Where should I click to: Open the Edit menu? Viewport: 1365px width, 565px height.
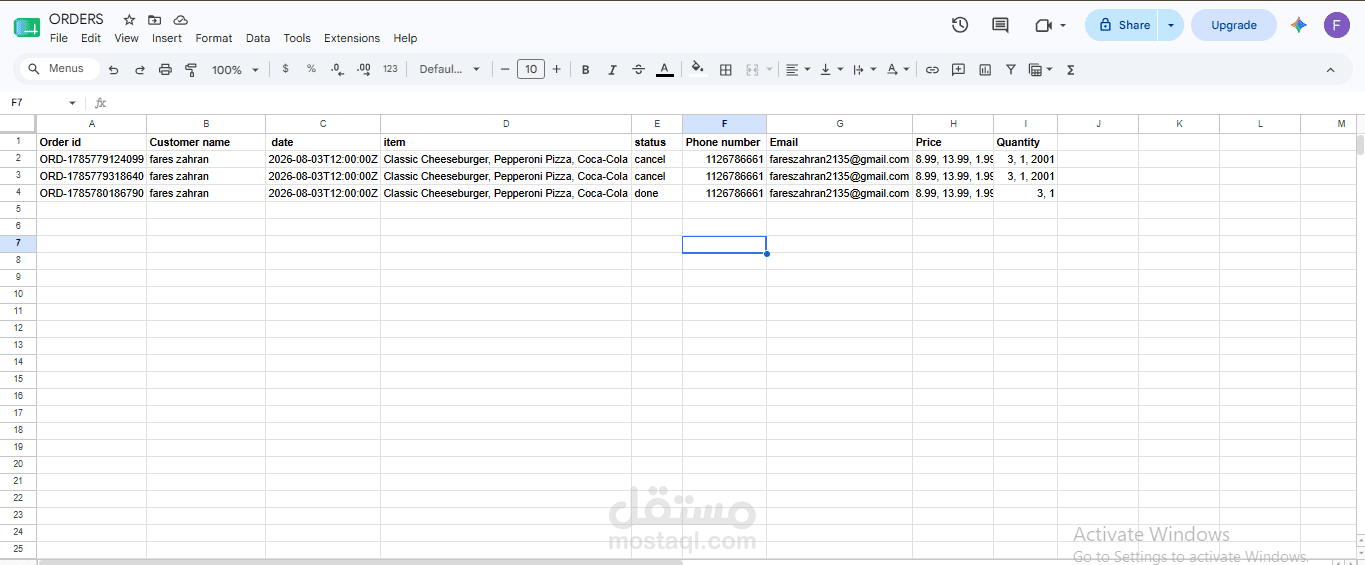click(x=91, y=38)
